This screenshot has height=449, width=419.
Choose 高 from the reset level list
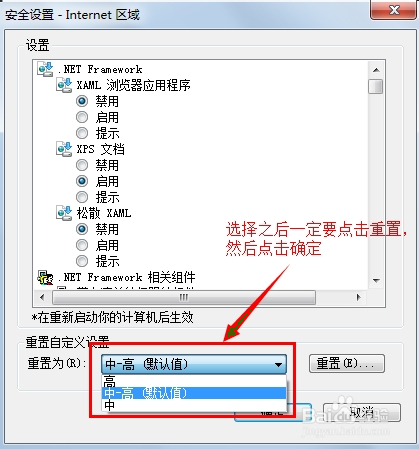194,381
